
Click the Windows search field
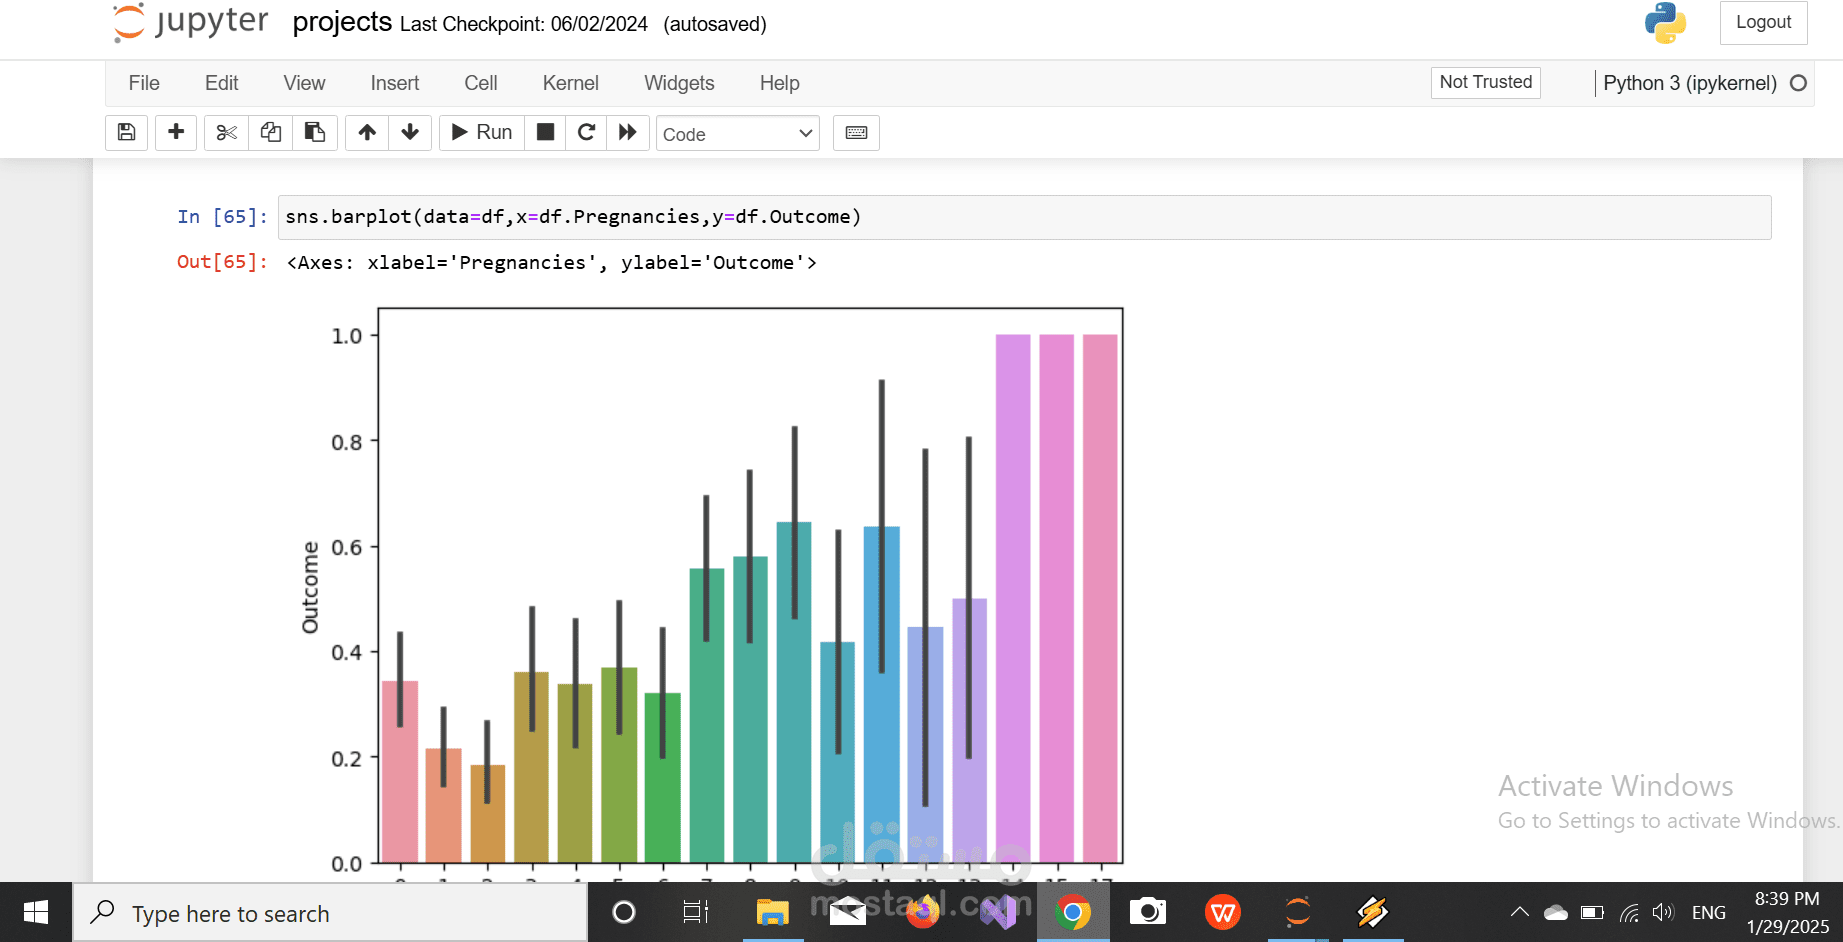pos(330,912)
